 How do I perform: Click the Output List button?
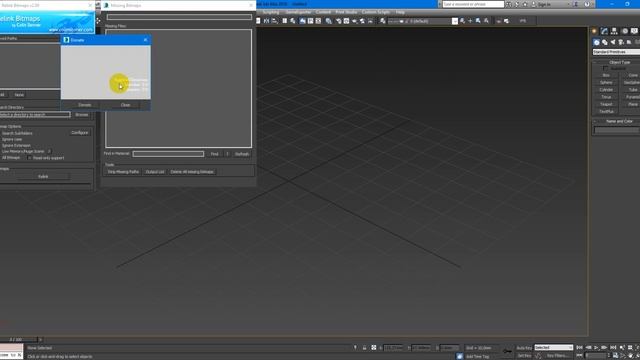[x=155, y=172]
